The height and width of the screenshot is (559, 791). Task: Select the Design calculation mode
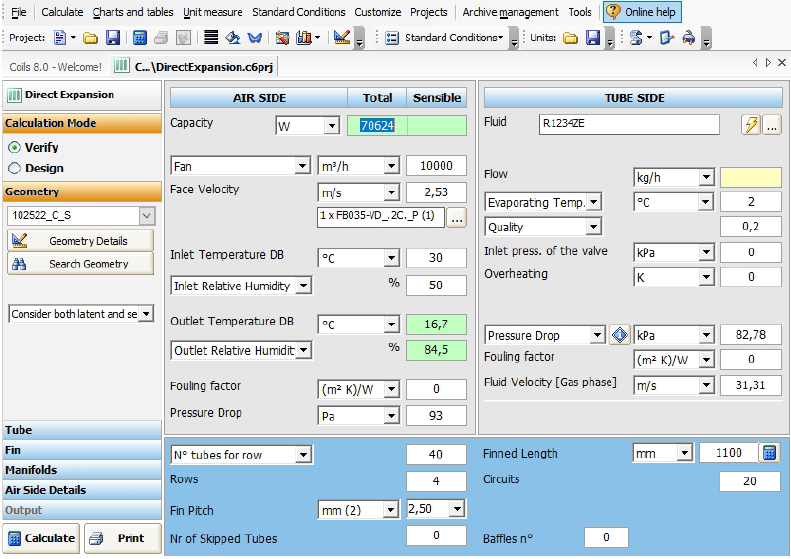point(15,168)
